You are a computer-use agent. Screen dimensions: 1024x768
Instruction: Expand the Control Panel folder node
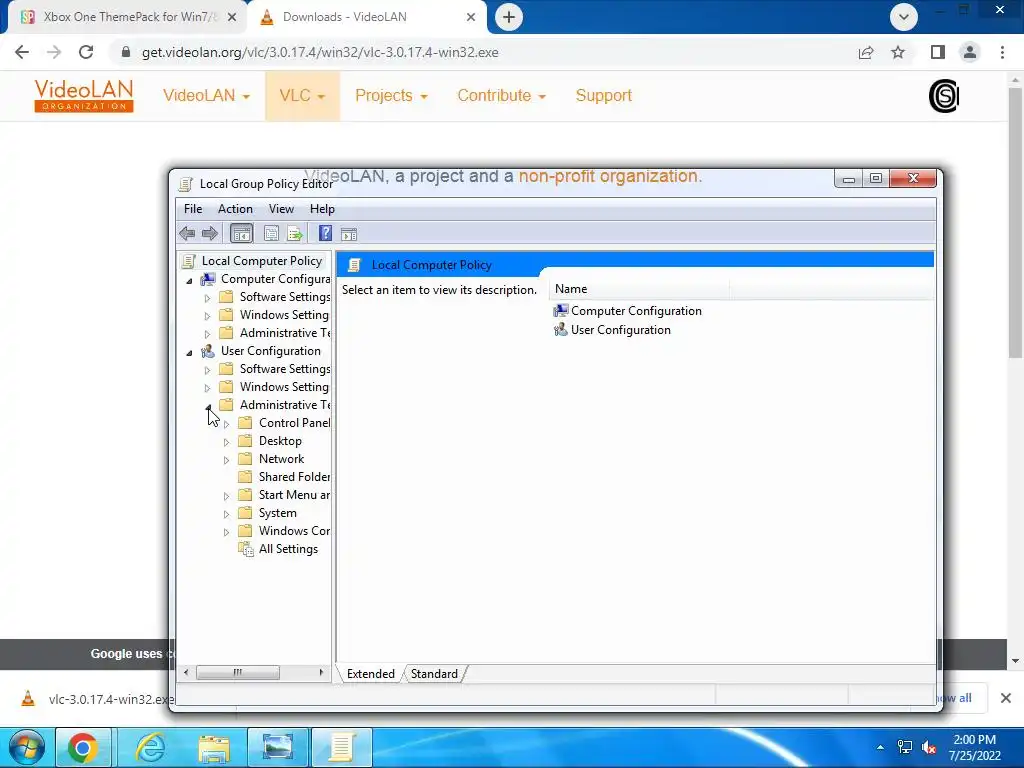tap(227, 424)
